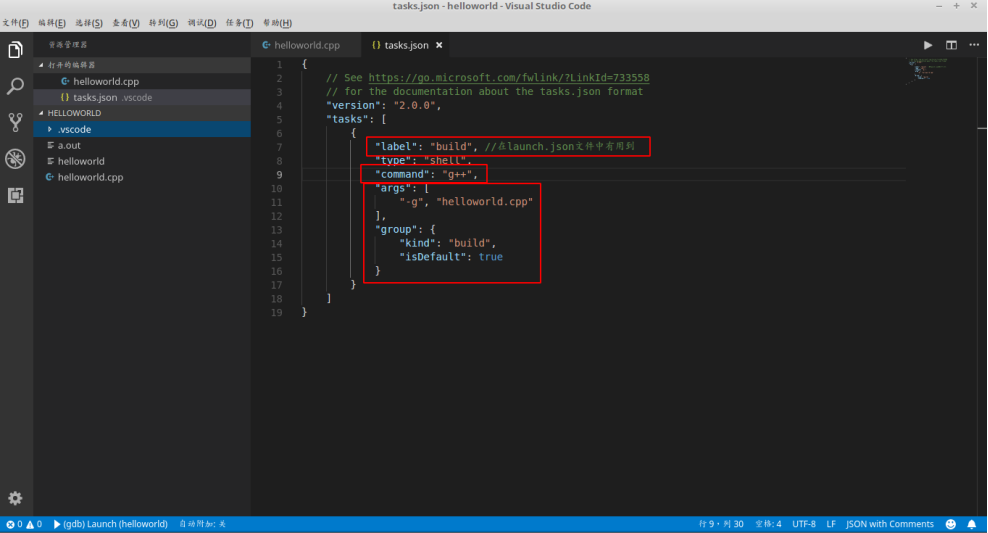The width and height of the screenshot is (988, 533).
Task: Select language mode JSON with Comments
Action: click(890, 524)
